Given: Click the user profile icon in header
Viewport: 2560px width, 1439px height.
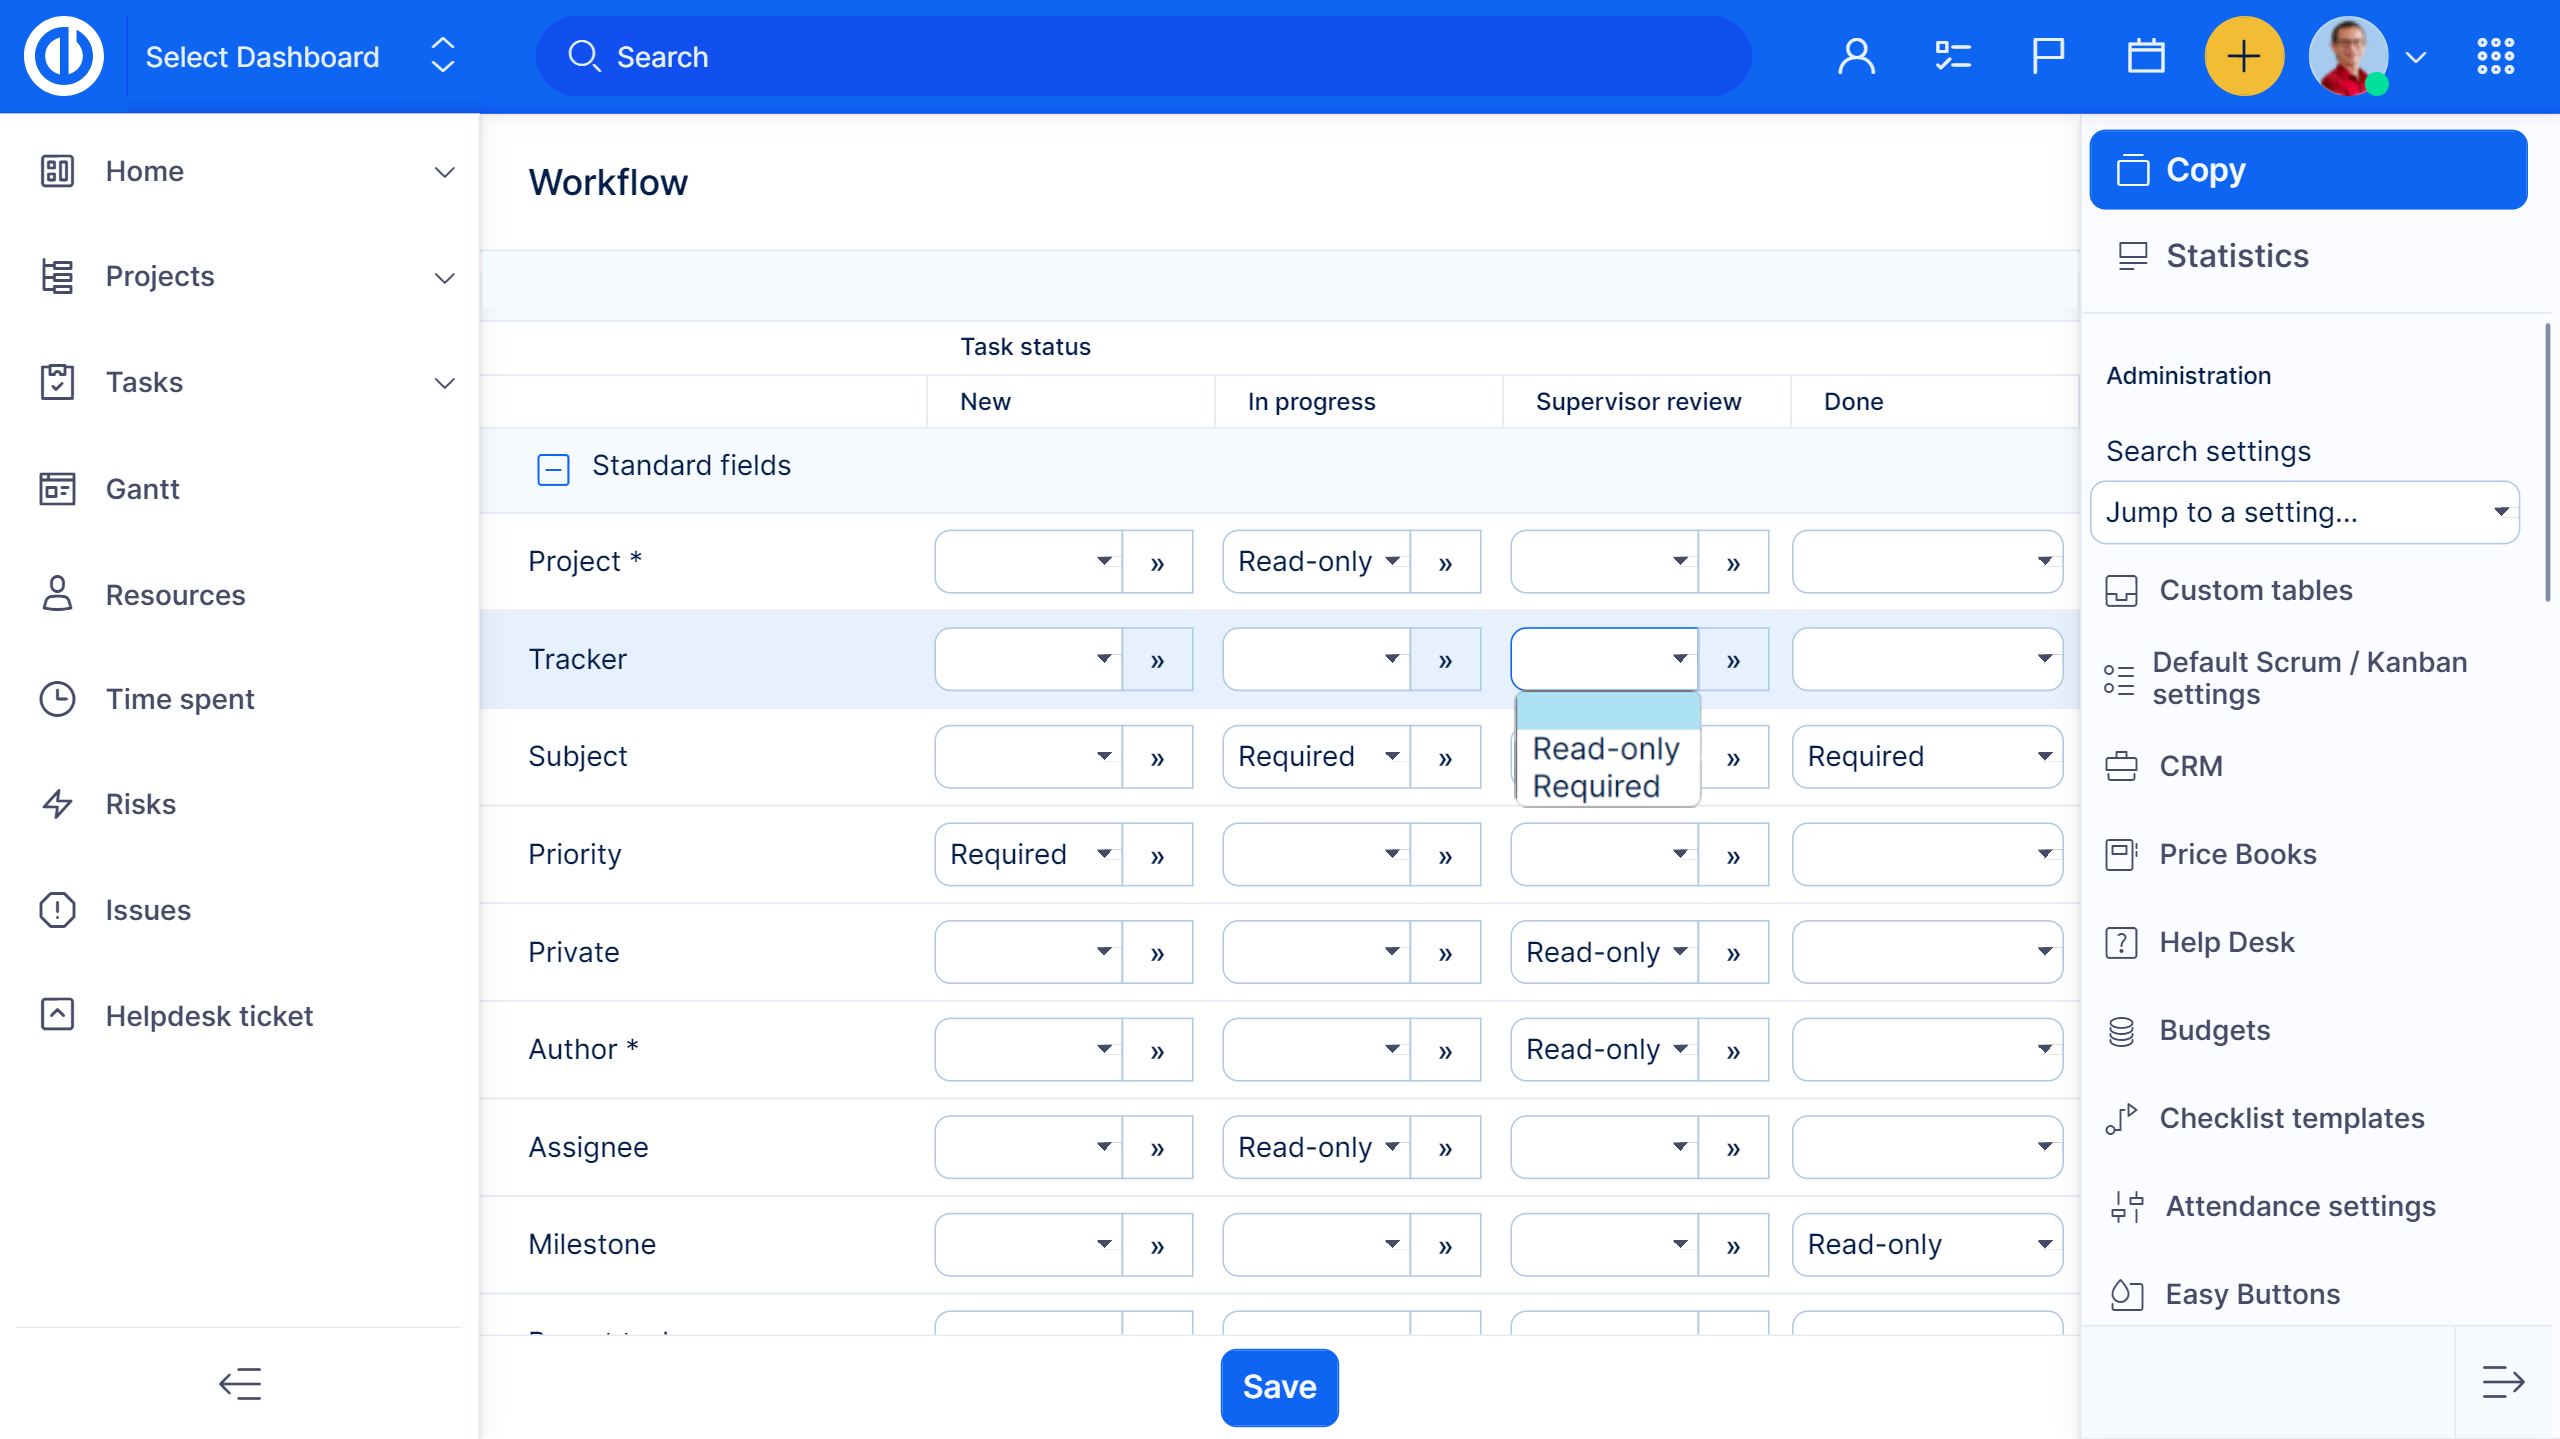Looking at the screenshot, I should pyautogui.click(x=1856, y=57).
